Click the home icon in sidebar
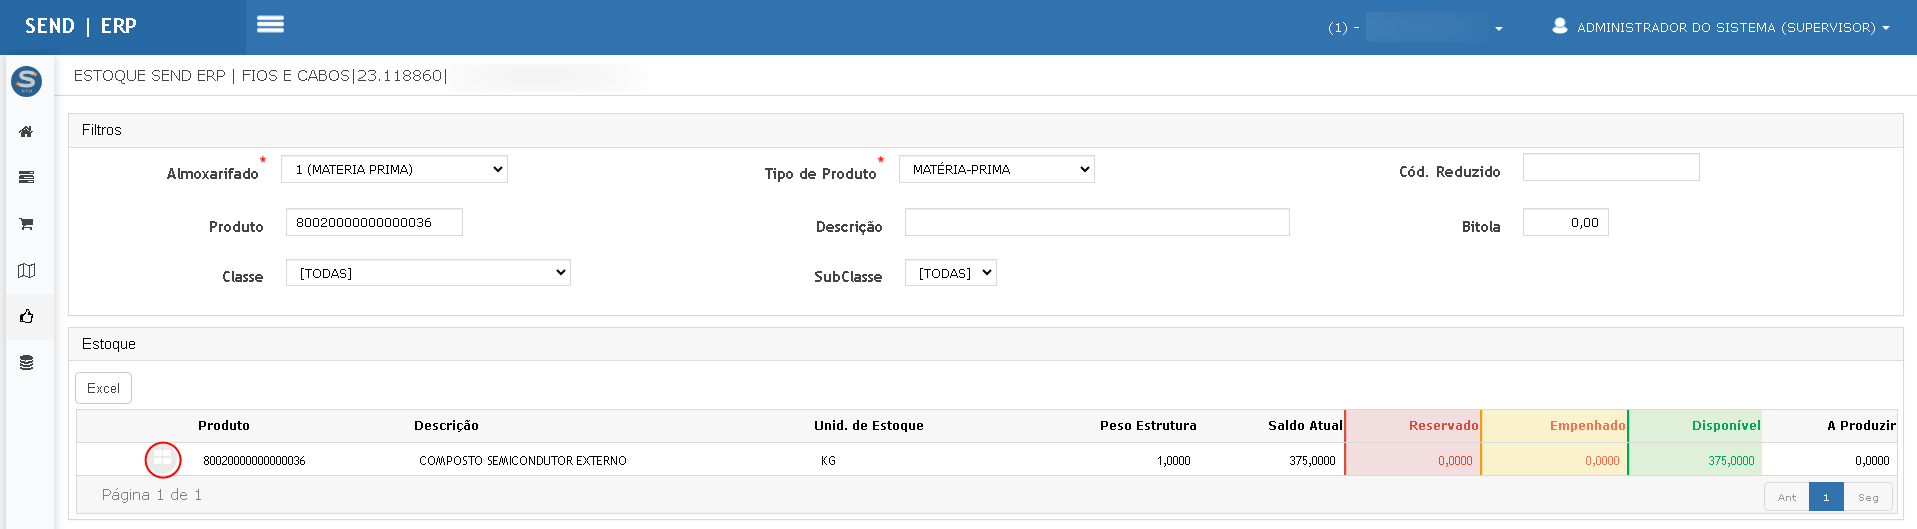The width and height of the screenshot is (1917, 529). pyautogui.click(x=27, y=132)
